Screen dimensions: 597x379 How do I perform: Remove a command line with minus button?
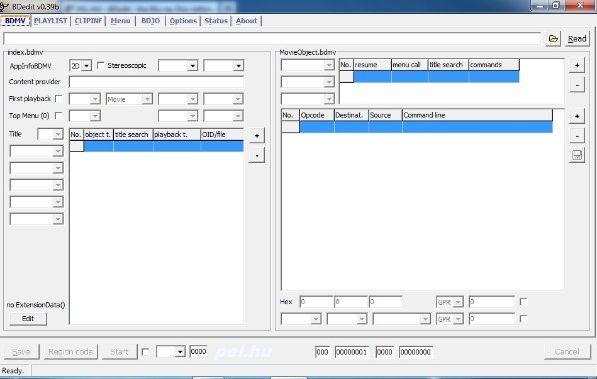pyautogui.click(x=577, y=136)
